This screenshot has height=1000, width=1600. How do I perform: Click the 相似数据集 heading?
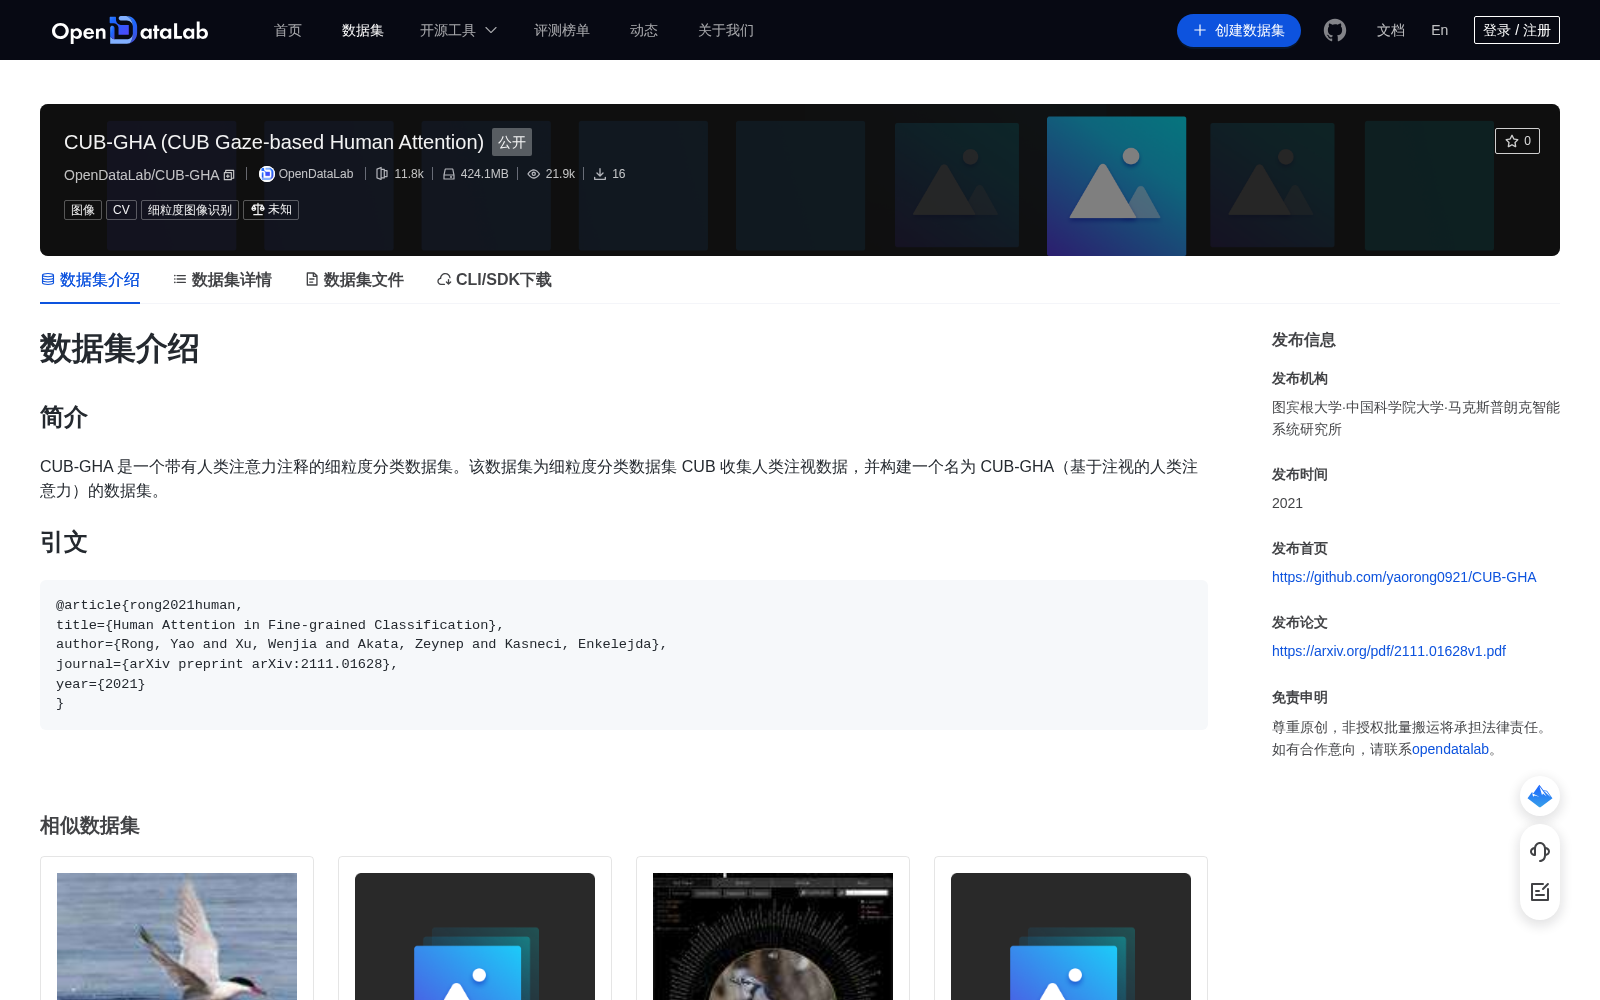[x=90, y=826]
